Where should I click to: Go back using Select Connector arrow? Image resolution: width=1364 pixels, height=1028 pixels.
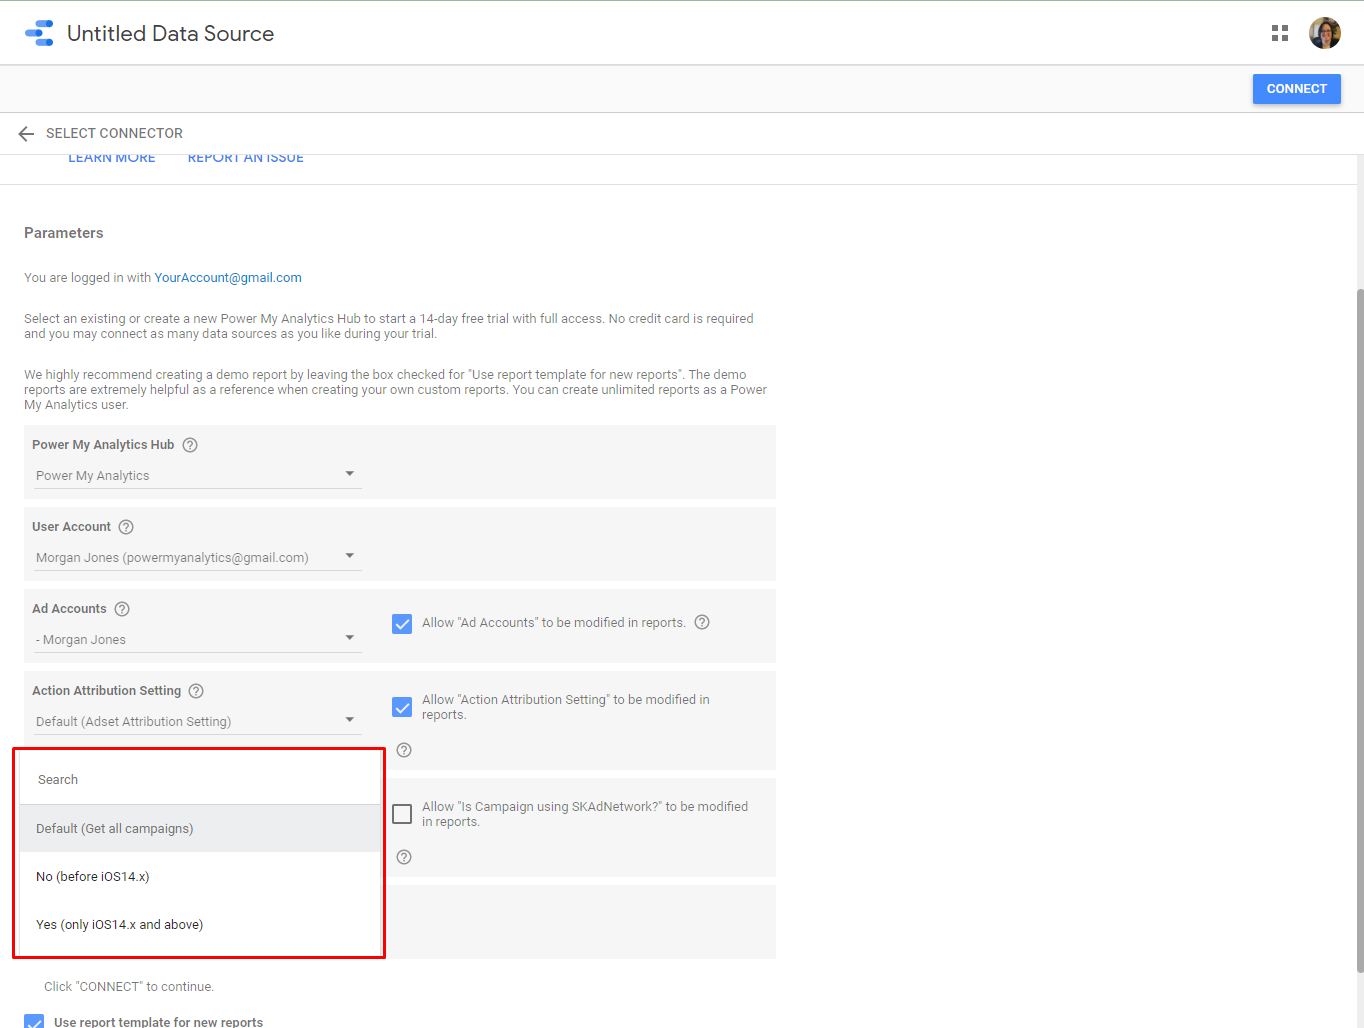pyautogui.click(x=26, y=134)
